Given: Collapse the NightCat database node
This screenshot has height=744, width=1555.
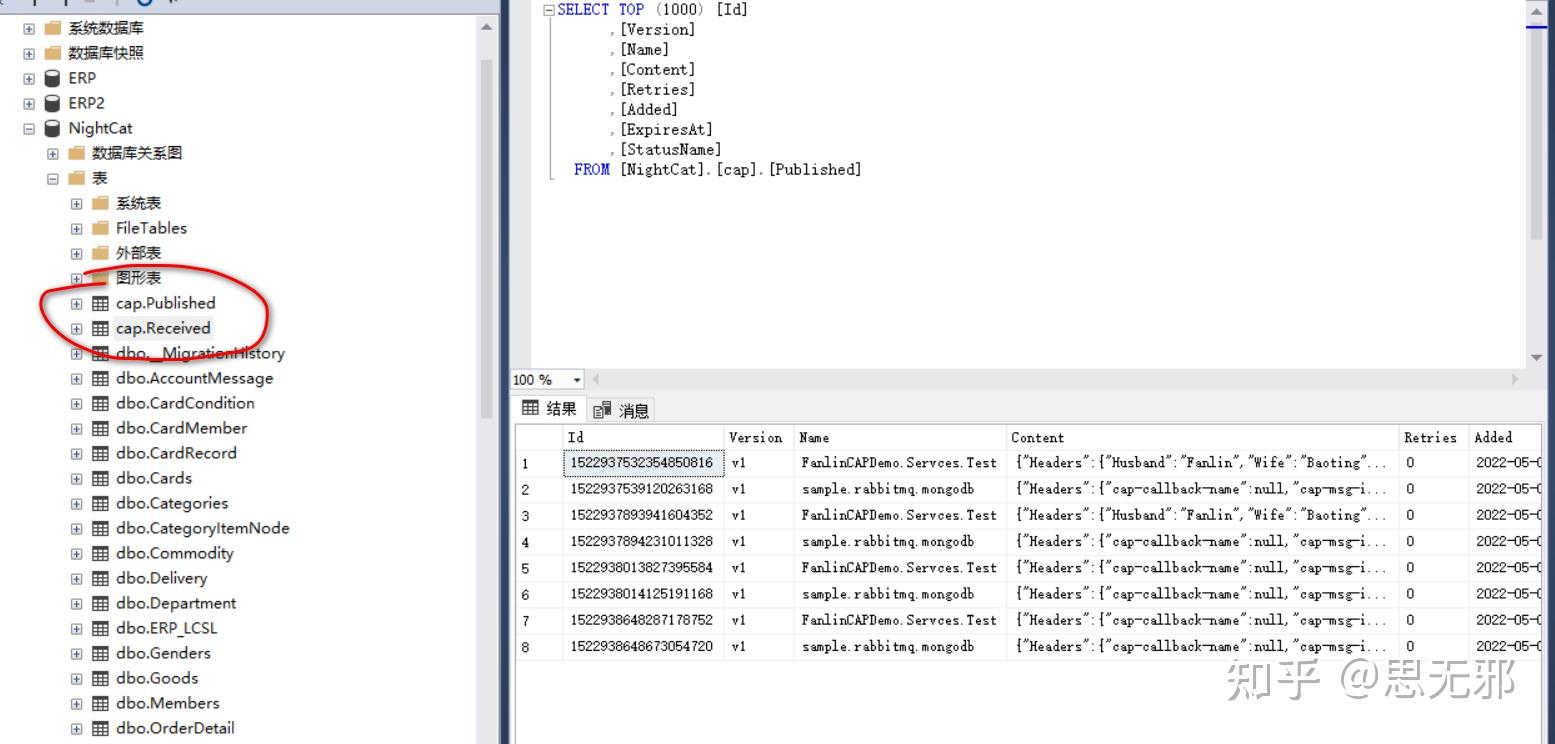Looking at the screenshot, I should coord(28,128).
